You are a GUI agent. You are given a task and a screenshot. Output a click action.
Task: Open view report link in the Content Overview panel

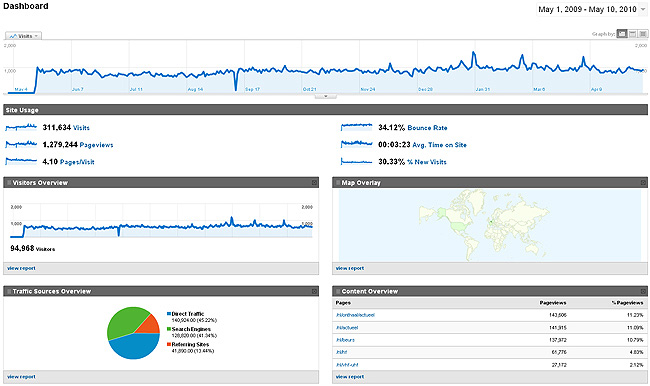[x=350, y=377]
